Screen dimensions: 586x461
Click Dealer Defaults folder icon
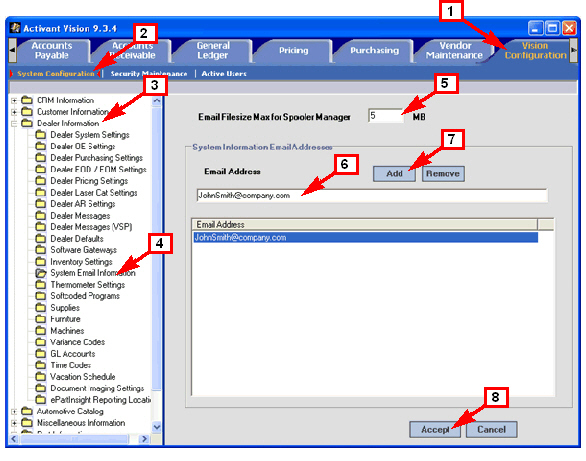pyautogui.click(x=41, y=238)
